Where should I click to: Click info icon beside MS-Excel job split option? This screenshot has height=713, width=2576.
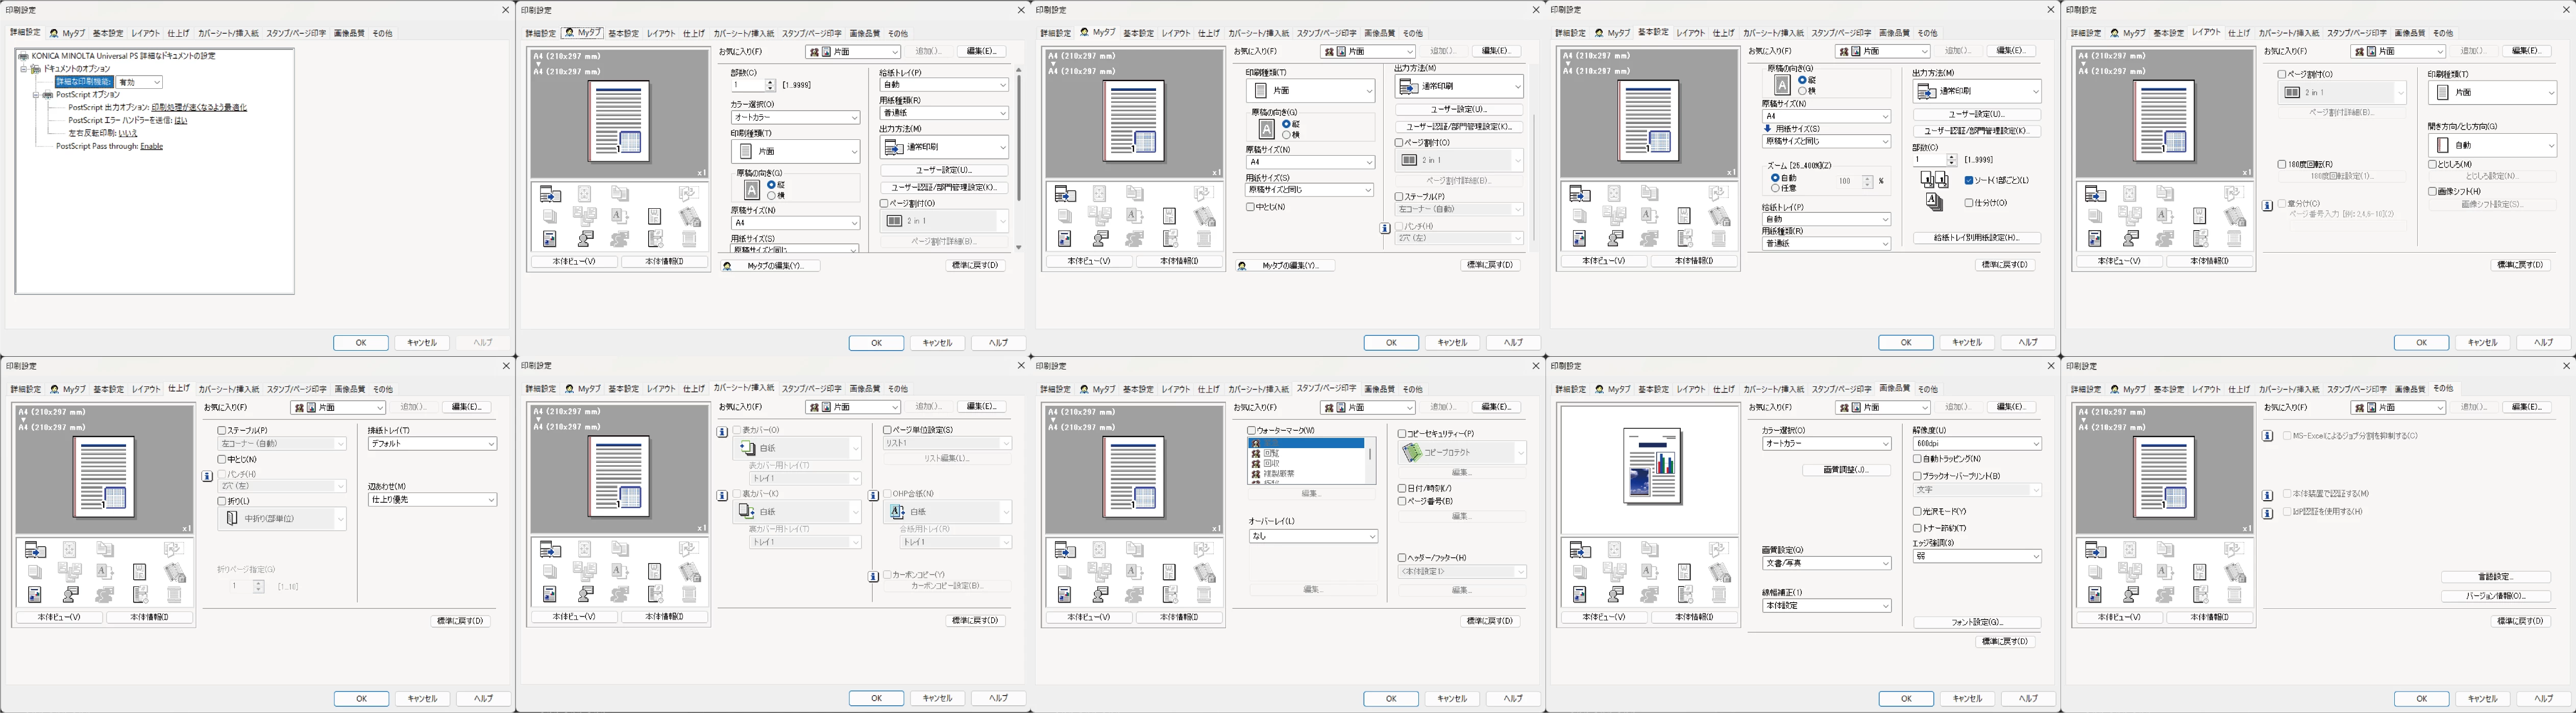point(2268,436)
